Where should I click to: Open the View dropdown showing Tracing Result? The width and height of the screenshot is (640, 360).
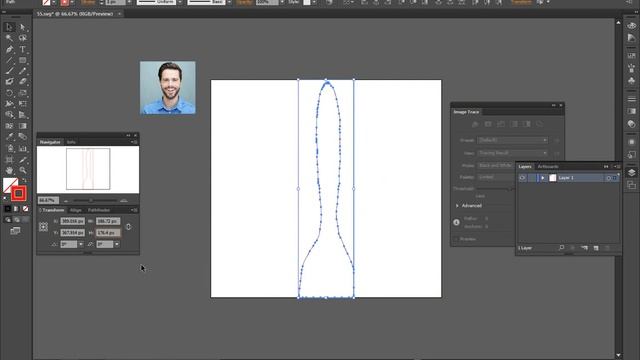pos(512,153)
